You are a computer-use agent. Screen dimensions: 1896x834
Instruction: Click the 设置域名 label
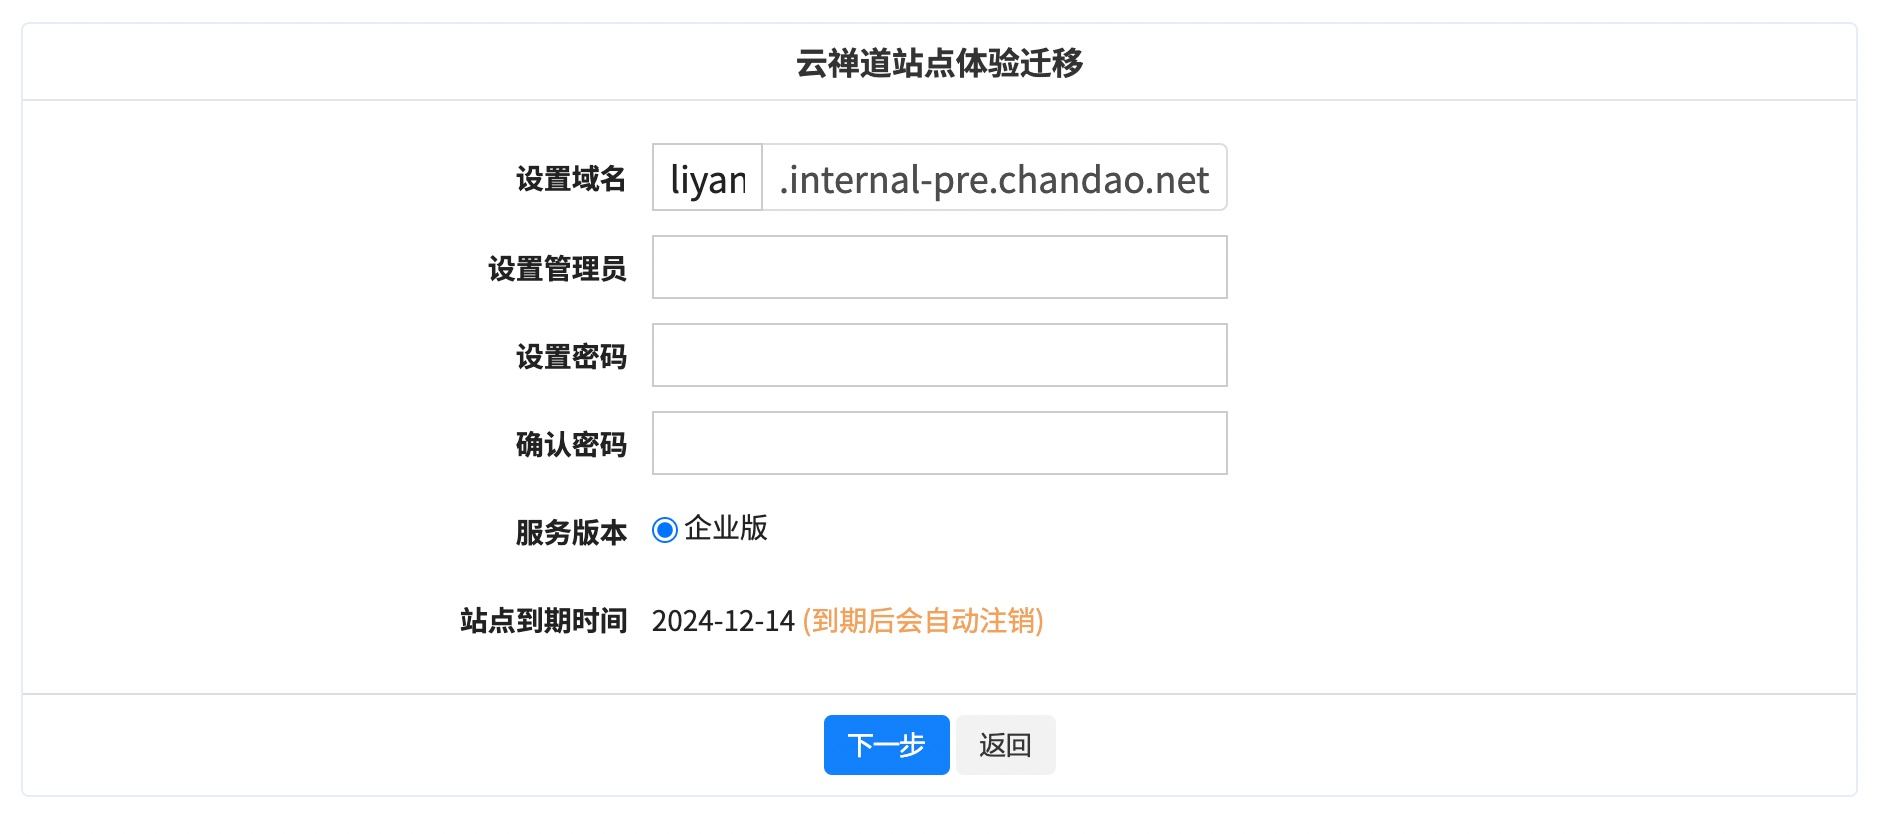571,179
